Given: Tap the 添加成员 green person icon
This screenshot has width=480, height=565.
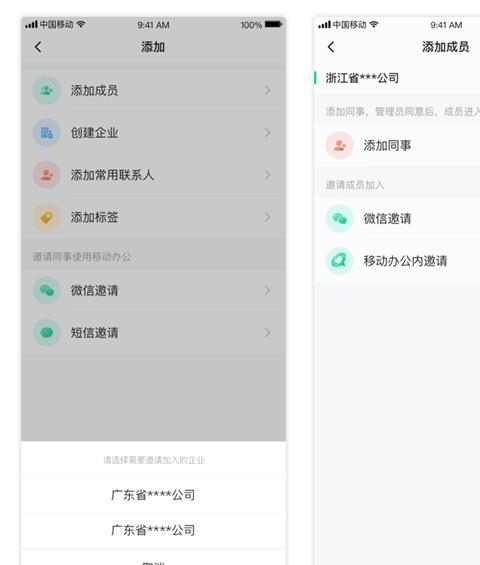Looking at the screenshot, I should [x=46, y=90].
